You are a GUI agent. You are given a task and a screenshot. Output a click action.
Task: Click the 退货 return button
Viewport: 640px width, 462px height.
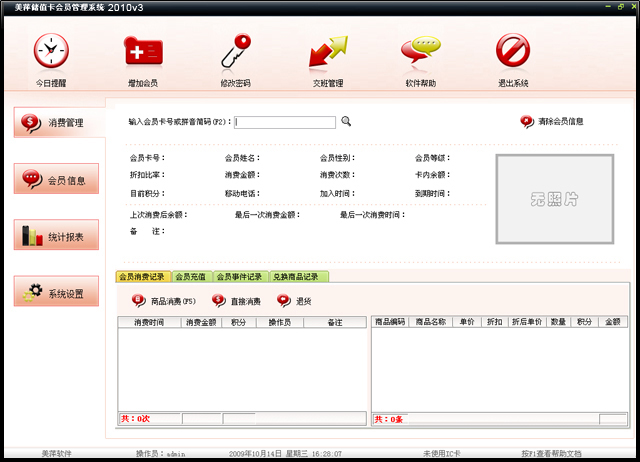tap(295, 300)
